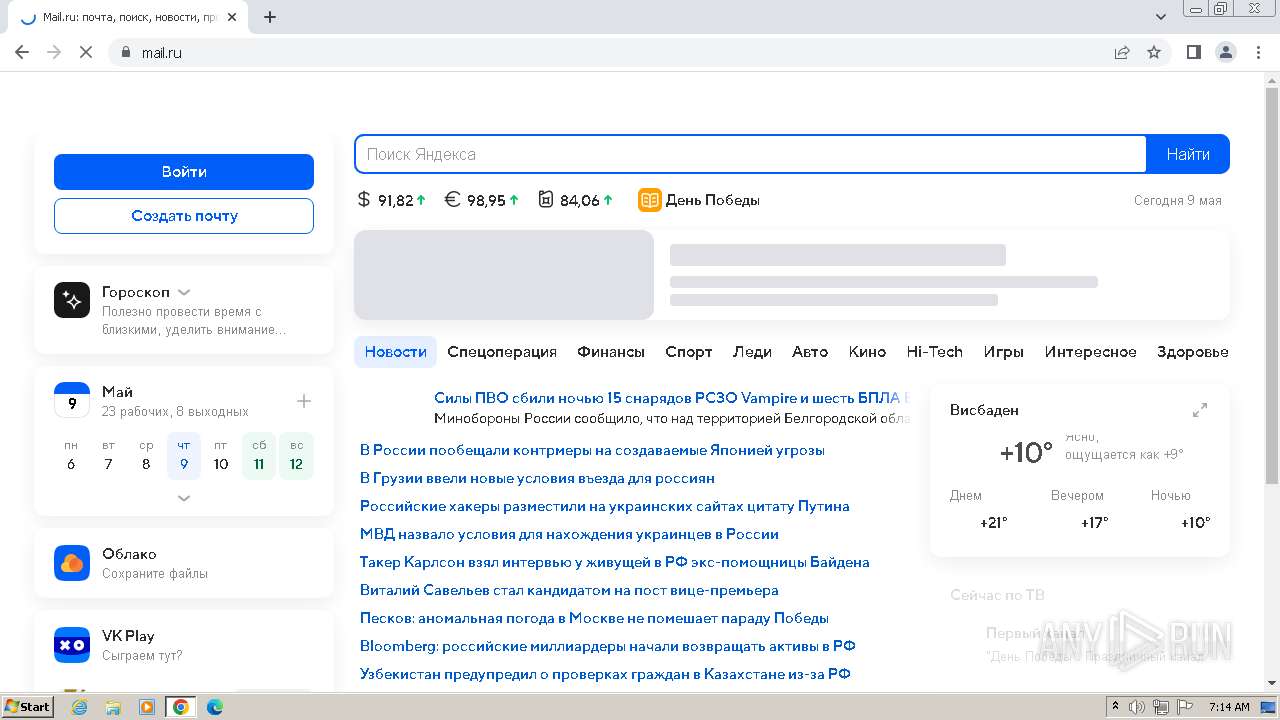
Task: Open the Horoscope sparkle icon
Action: click(72, 300)
